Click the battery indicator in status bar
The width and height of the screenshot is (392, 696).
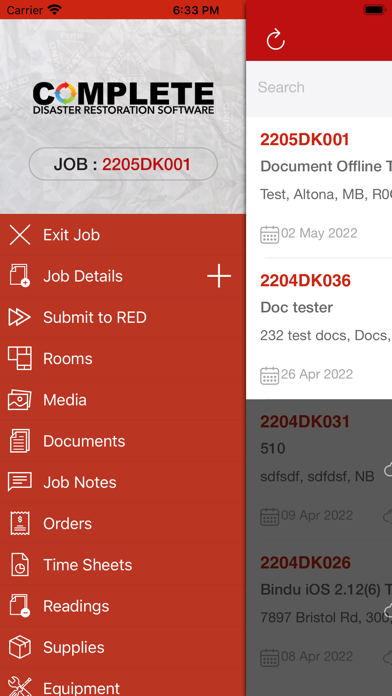pos(376,10)
